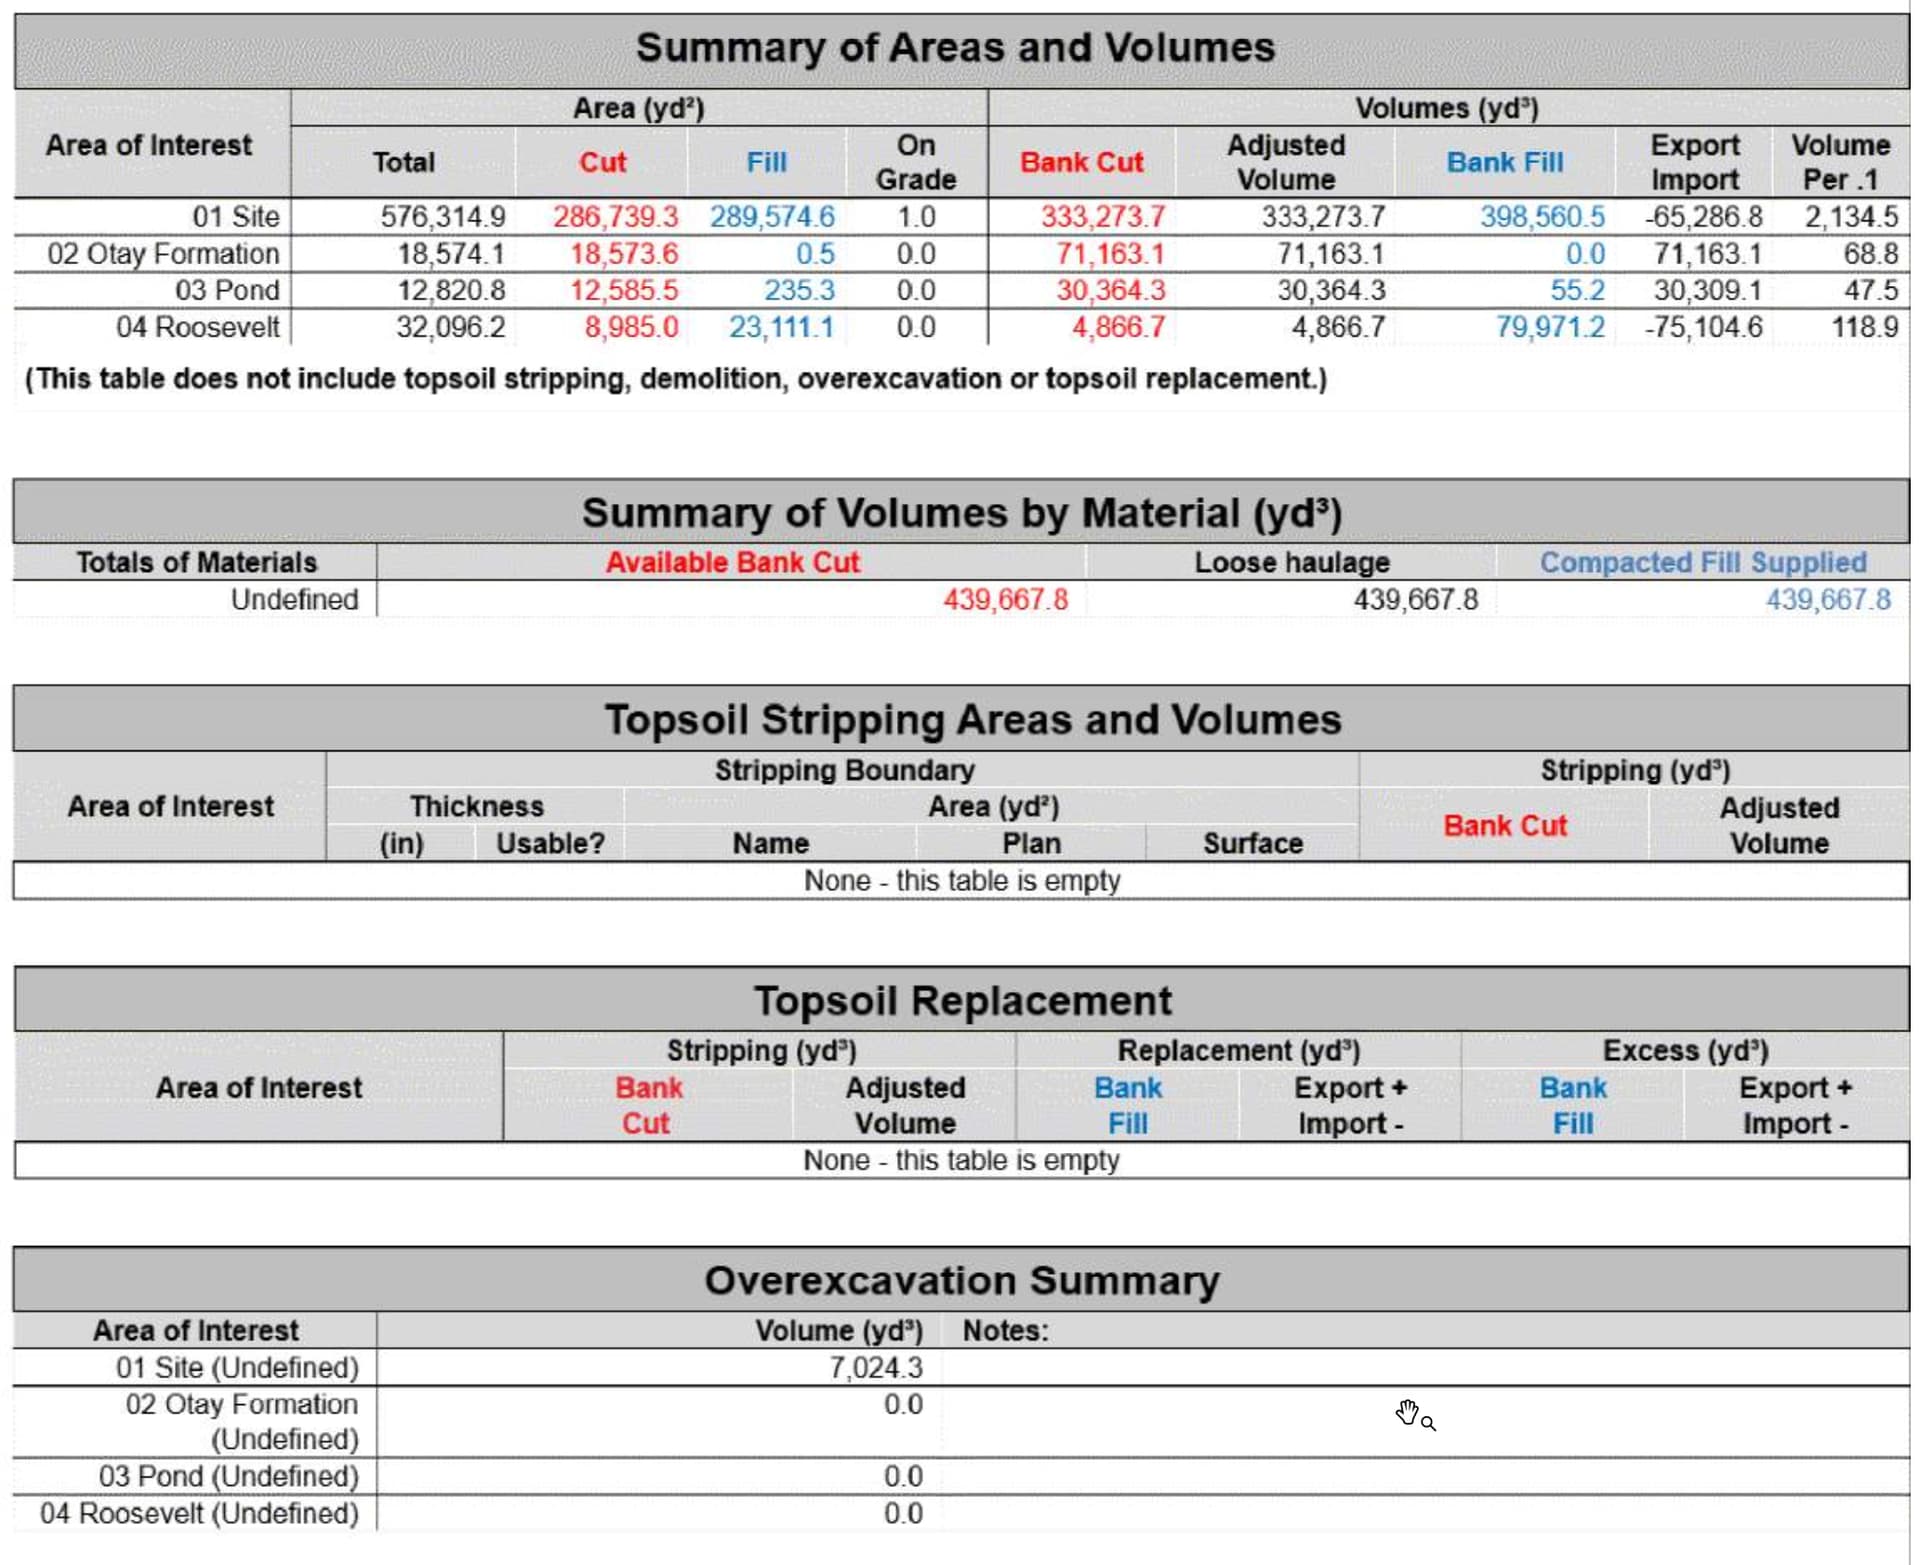
Task: Click the 'Replacement (yd³)' header
Action: click(1239, 1051)
